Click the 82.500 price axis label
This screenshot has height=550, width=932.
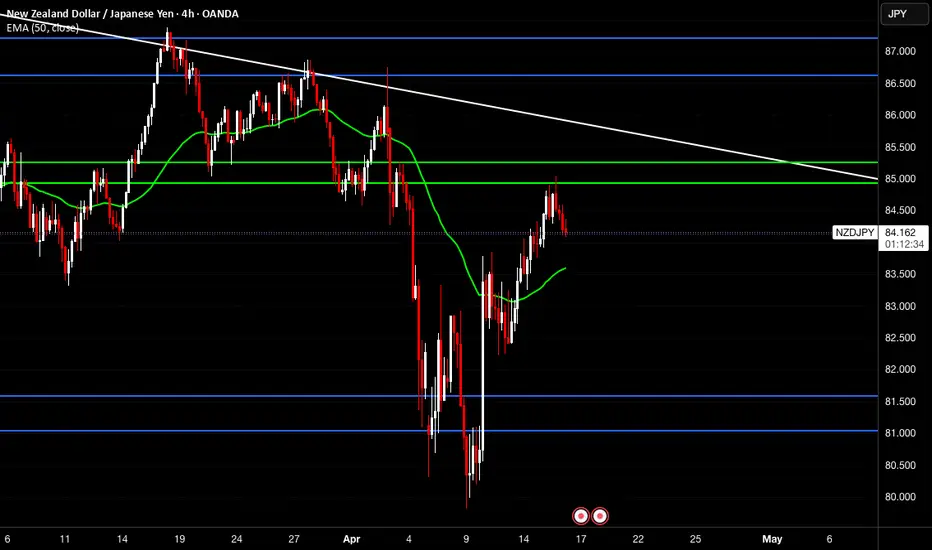[x=900, y=338]
